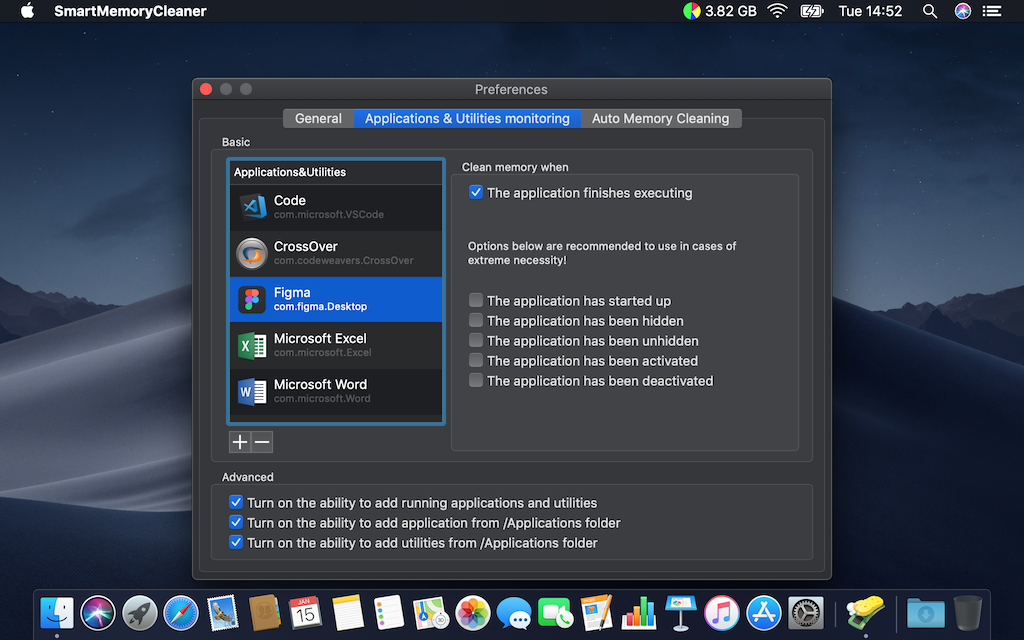Open FaceTime in the Dock
Viewport: 1024px width, 640px height.
tap(556, 614)
